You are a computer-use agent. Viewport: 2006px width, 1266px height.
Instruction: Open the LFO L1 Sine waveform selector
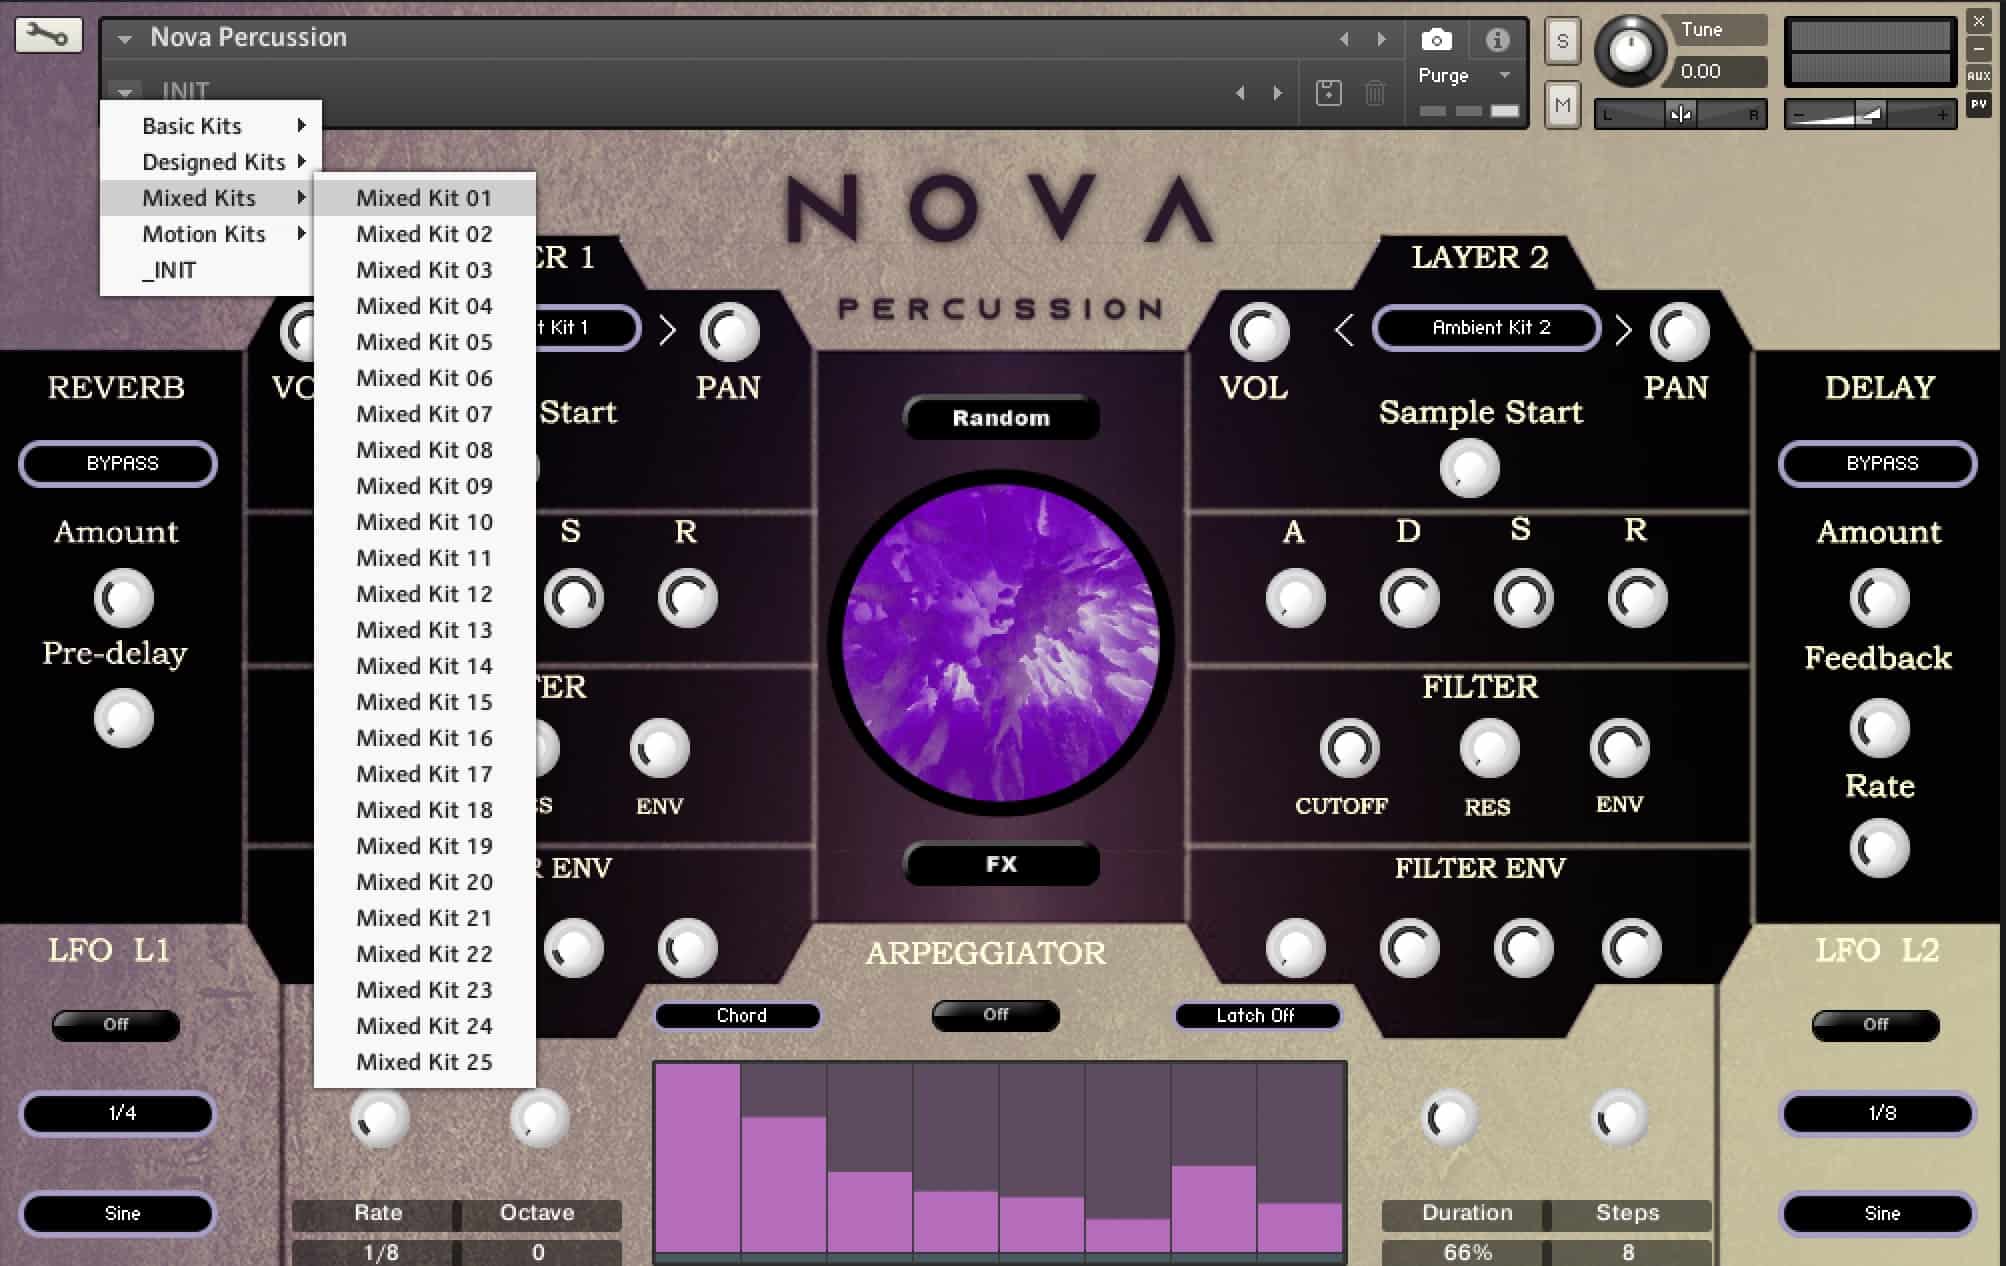(x=118, y=1214)
